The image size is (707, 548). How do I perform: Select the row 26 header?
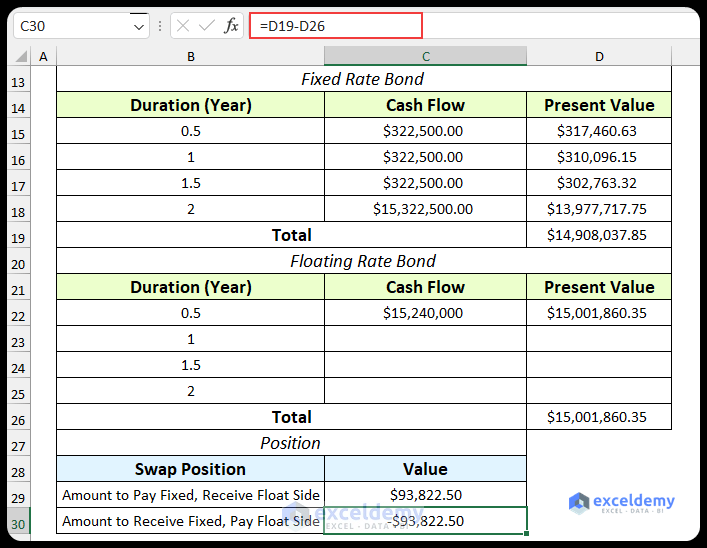pyautogui.click(x=17, y=419)
